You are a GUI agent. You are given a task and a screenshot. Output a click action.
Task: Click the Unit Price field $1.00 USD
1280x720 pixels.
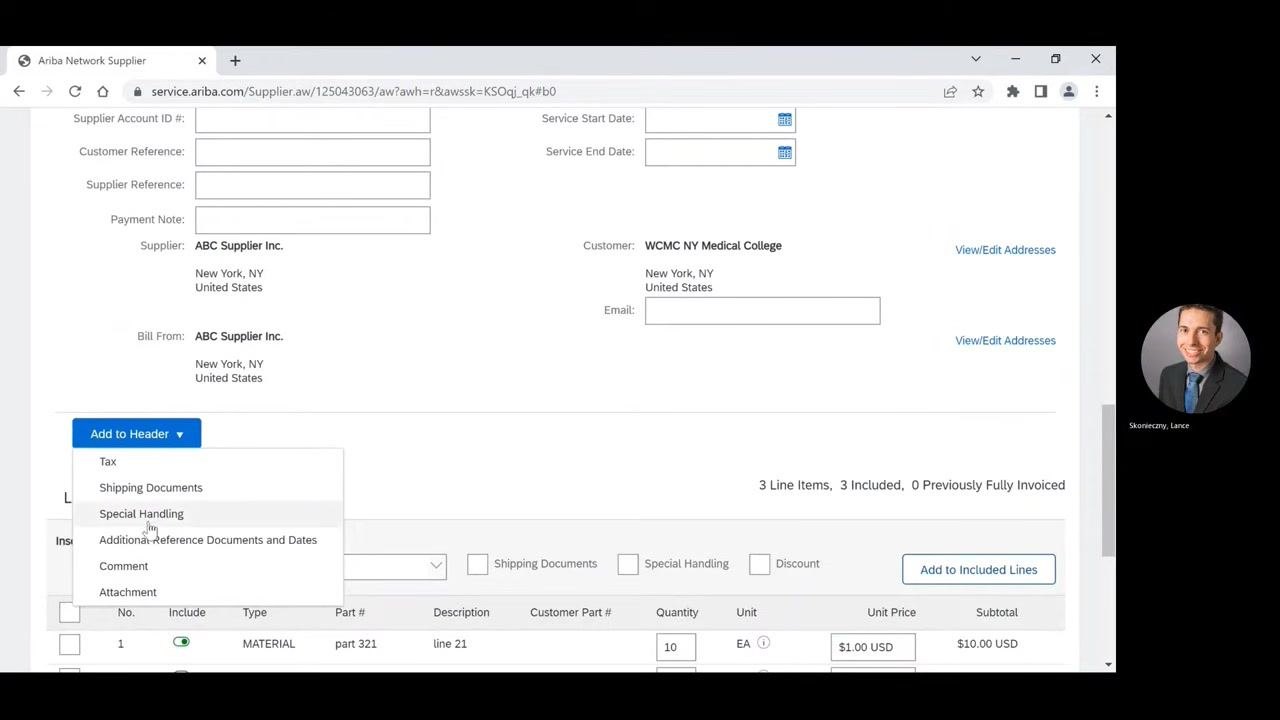coord(873,647)
